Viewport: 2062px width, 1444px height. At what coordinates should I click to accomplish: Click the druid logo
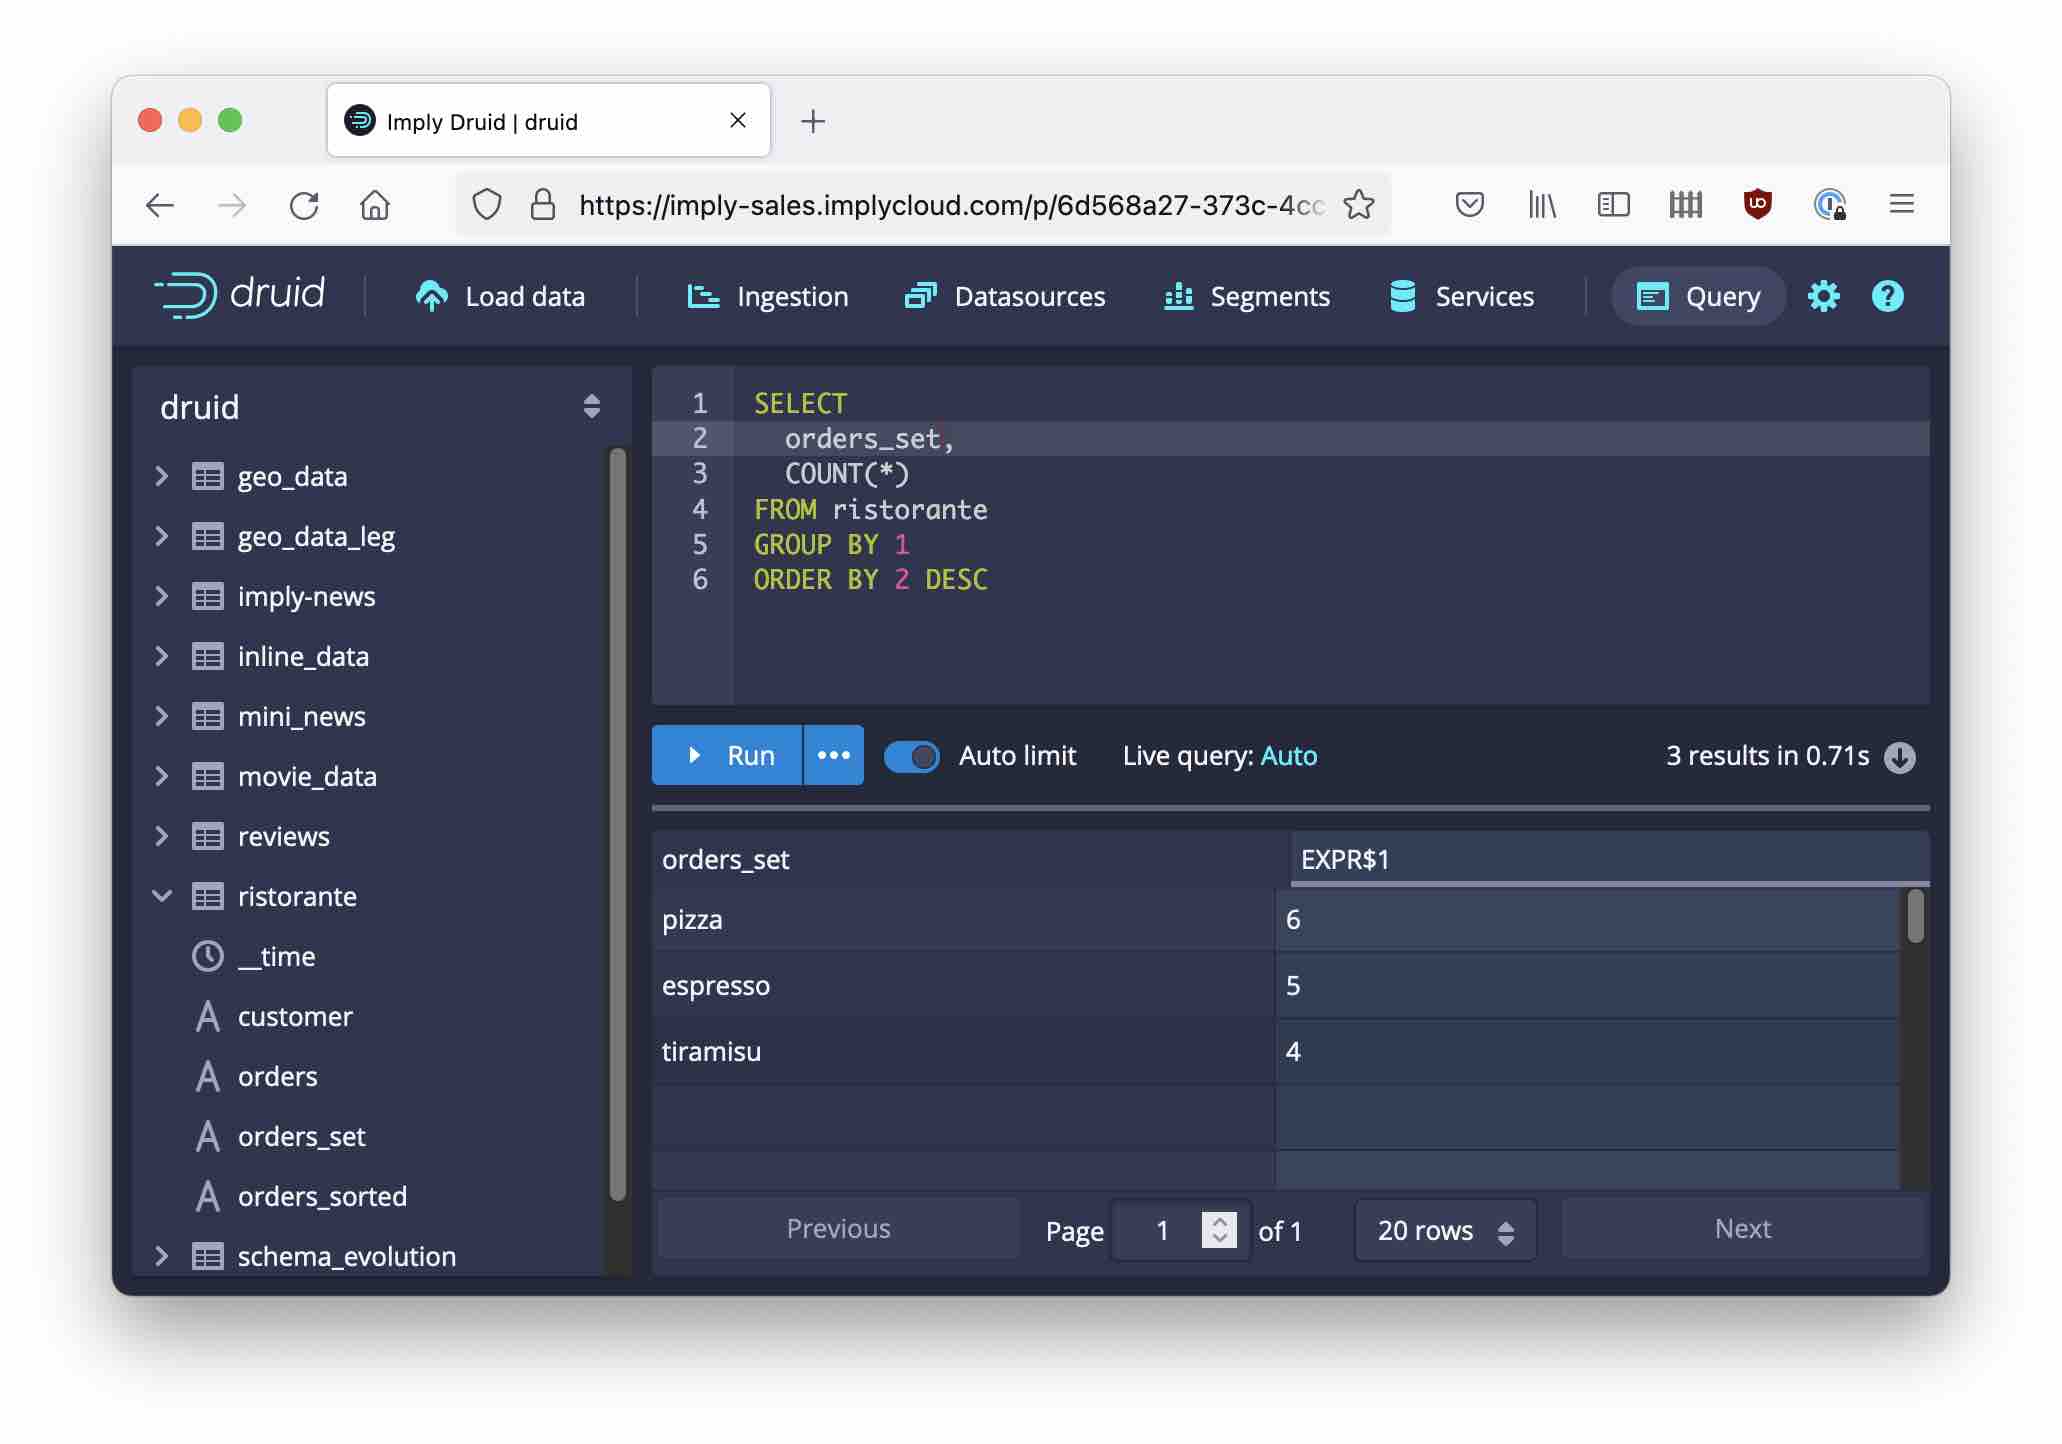coord(240,295)
